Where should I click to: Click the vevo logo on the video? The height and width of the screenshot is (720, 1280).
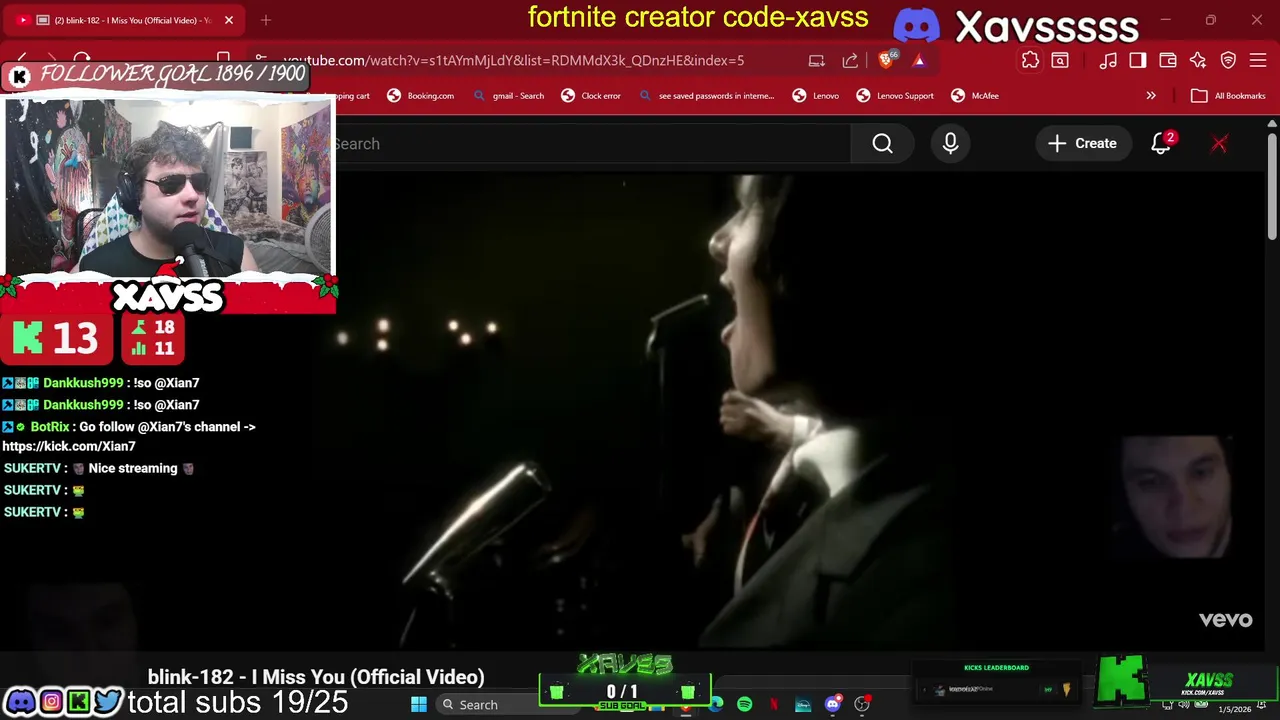1225,620
